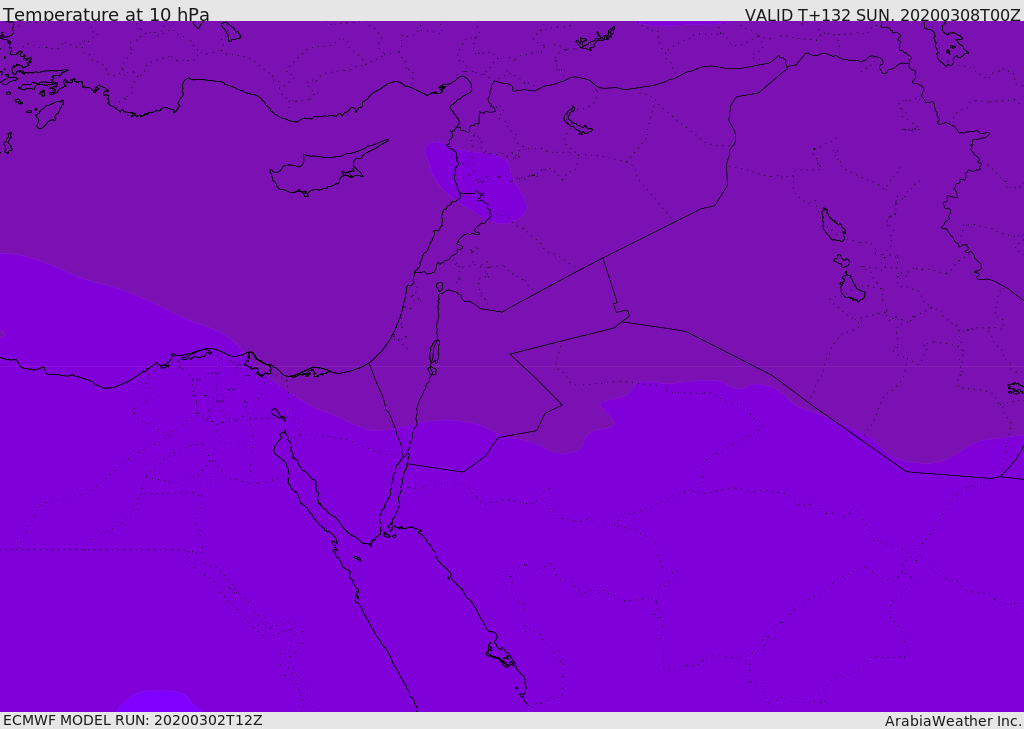1024x729 pixels.
Task: Click the ECMWF MODEL RUN label
Action: (x=132, y=720)
